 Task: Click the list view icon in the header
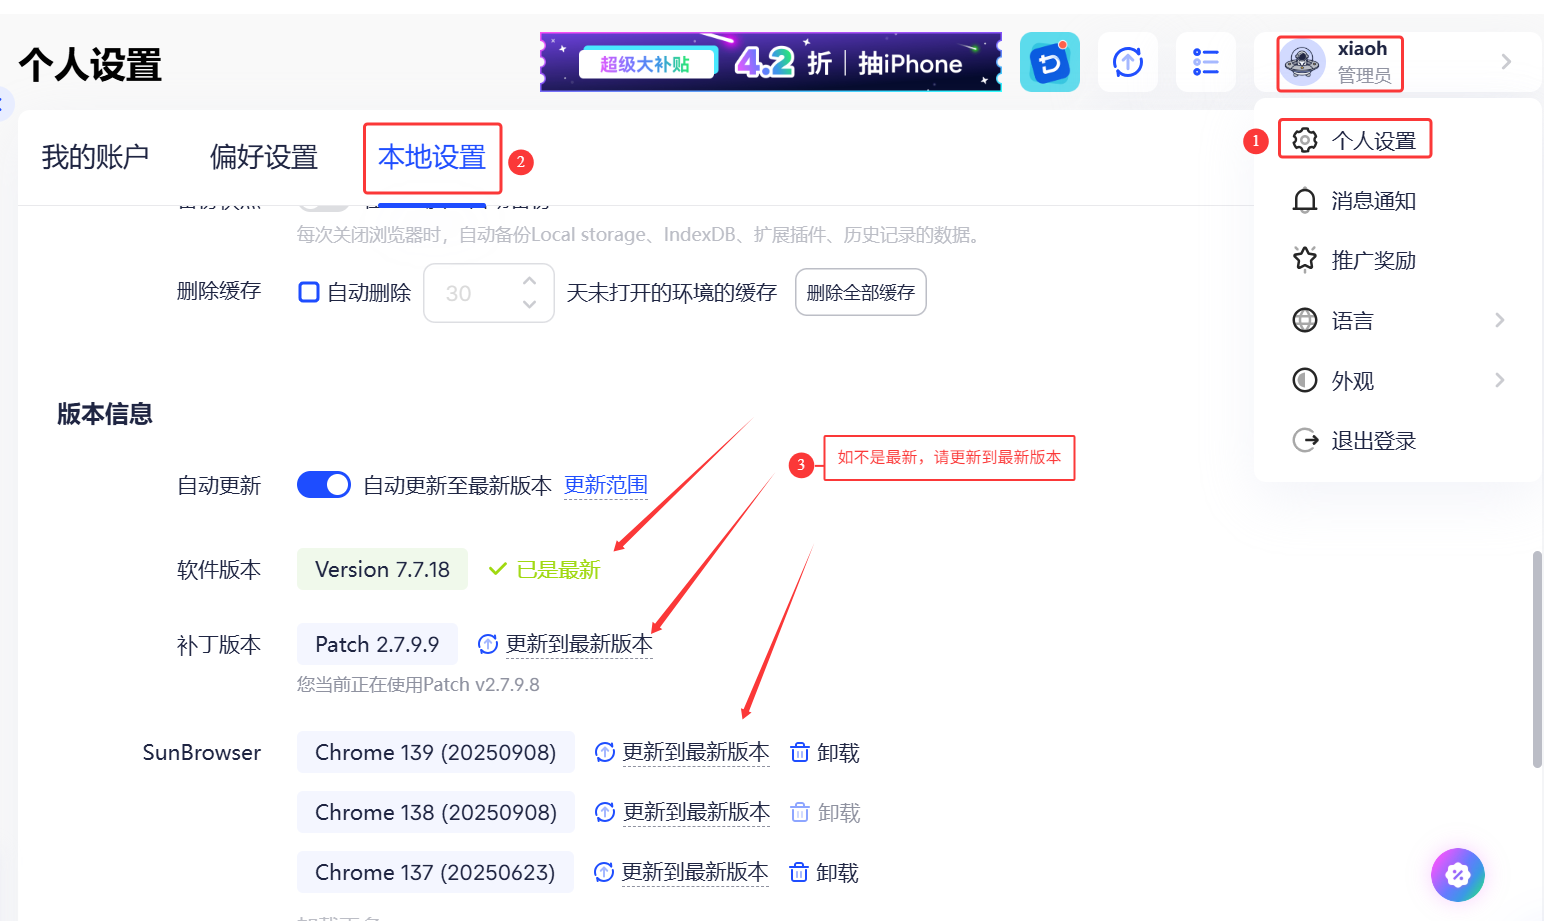(1206, 62)
